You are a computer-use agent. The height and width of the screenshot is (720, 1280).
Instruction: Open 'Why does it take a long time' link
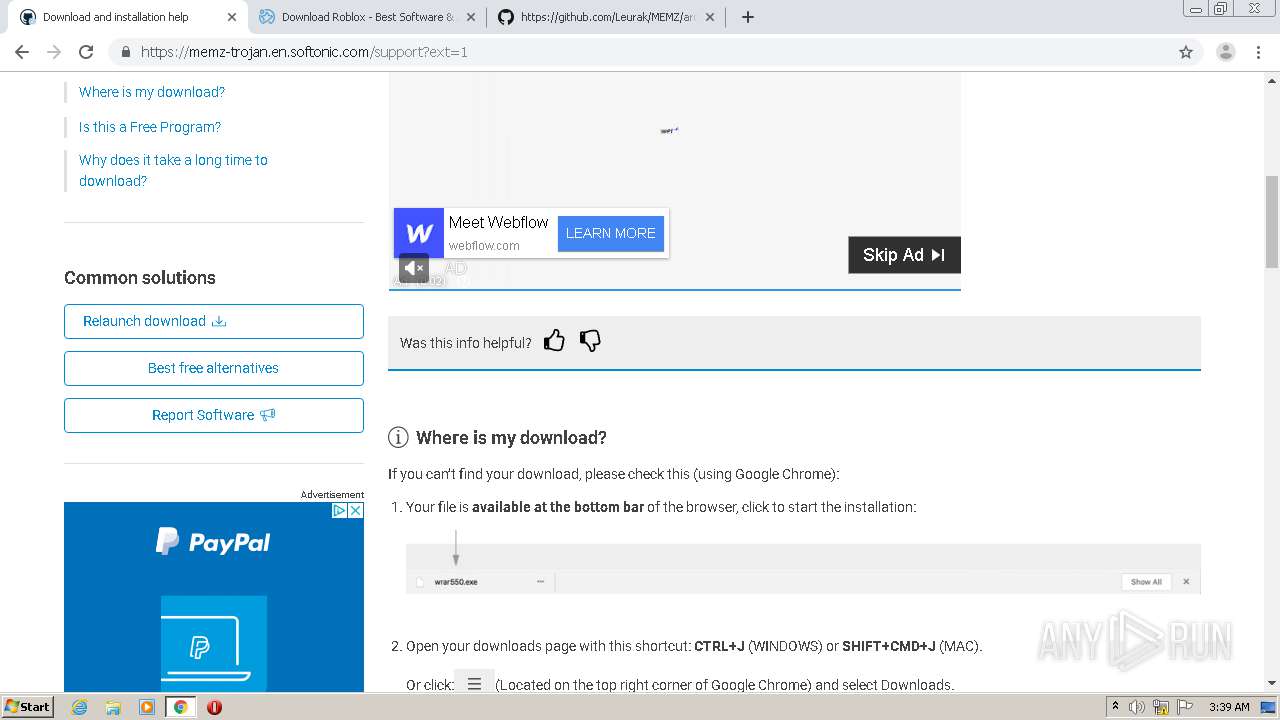pos(173,170)
